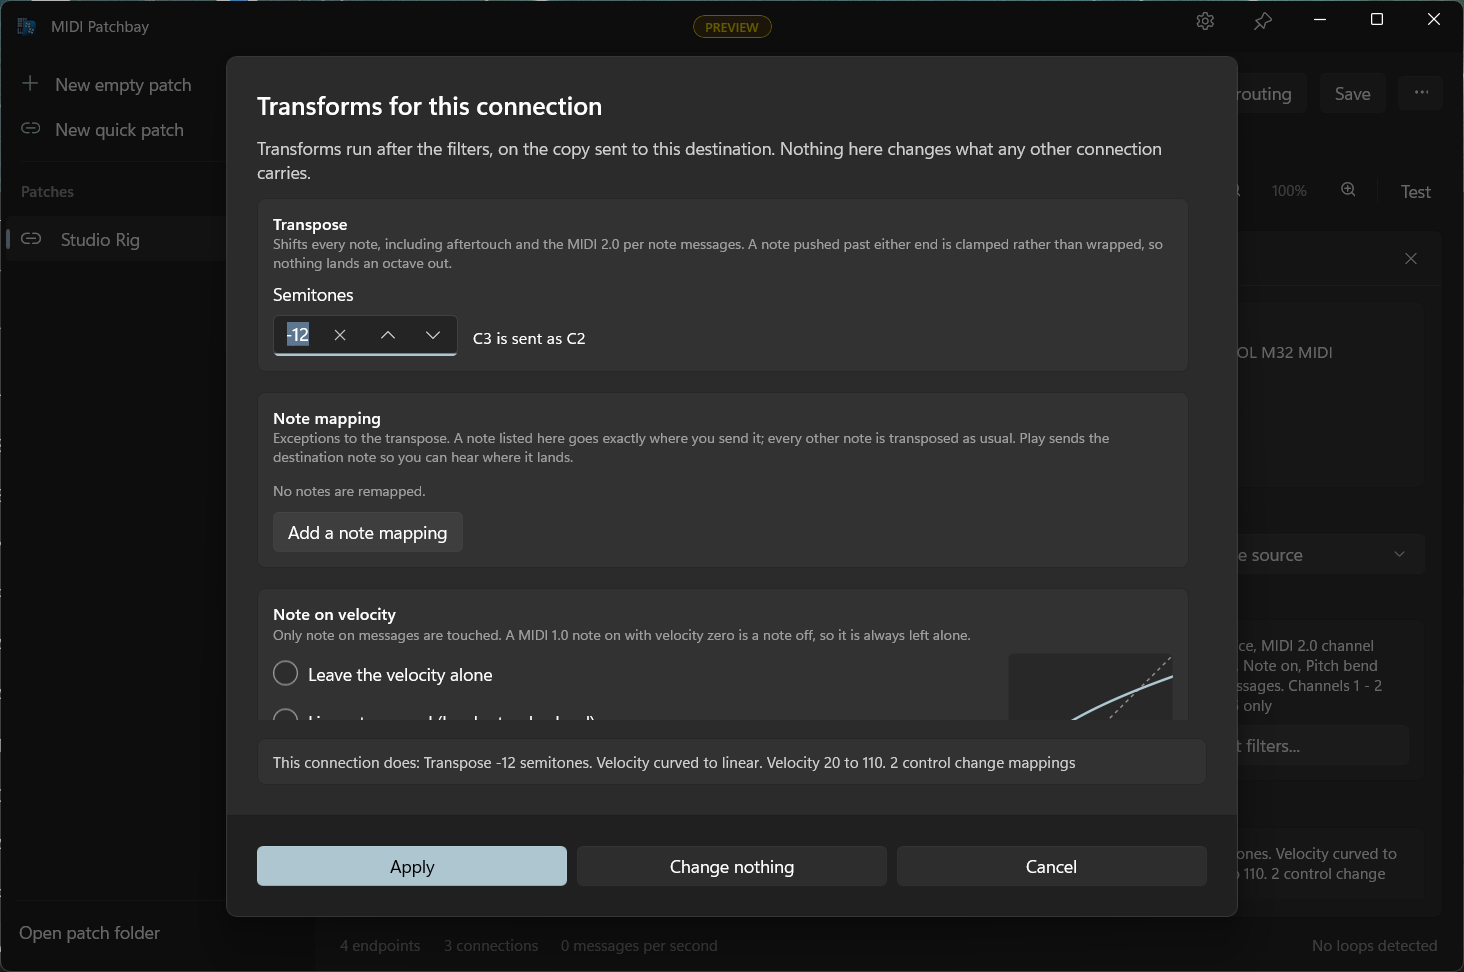Click the 100% zoom level
Viewport: 1464px width, 972px height.
click(1289, 191)
